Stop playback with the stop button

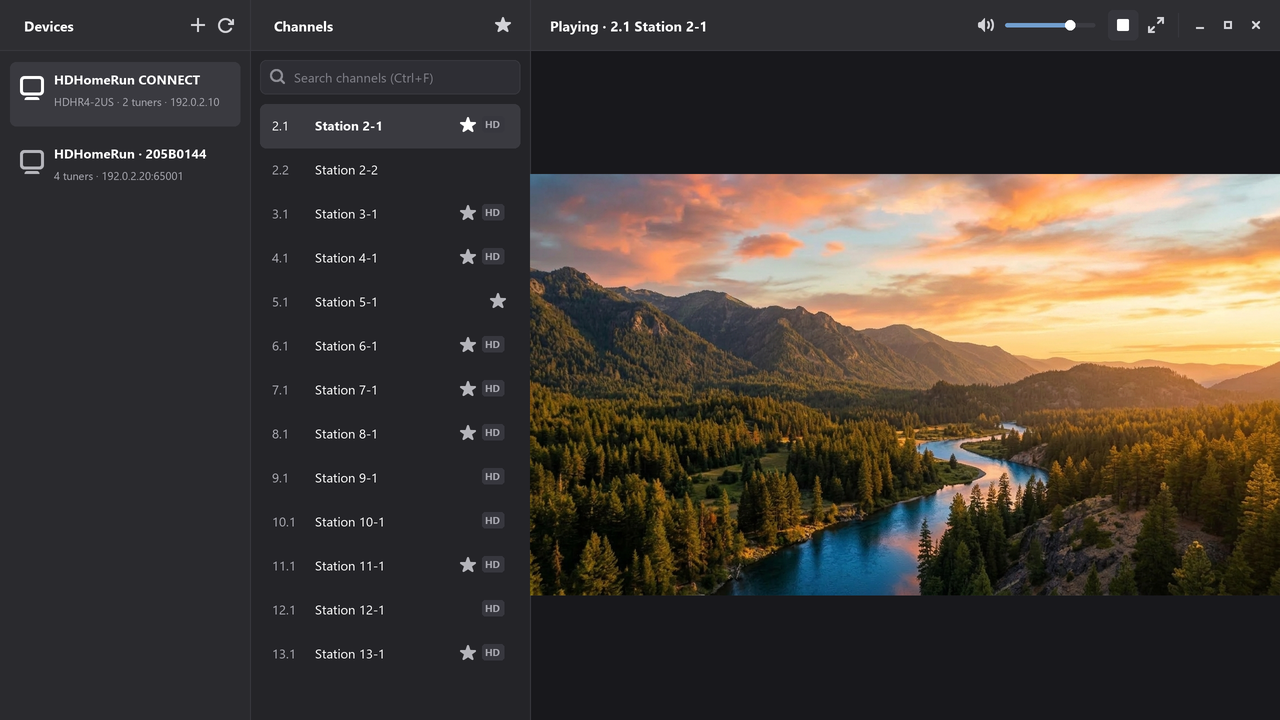[x=1123, y=25]
